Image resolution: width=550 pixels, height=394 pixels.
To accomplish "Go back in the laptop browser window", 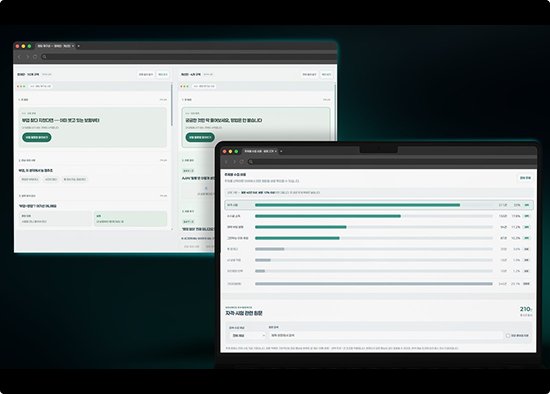I will click(226, 162).
